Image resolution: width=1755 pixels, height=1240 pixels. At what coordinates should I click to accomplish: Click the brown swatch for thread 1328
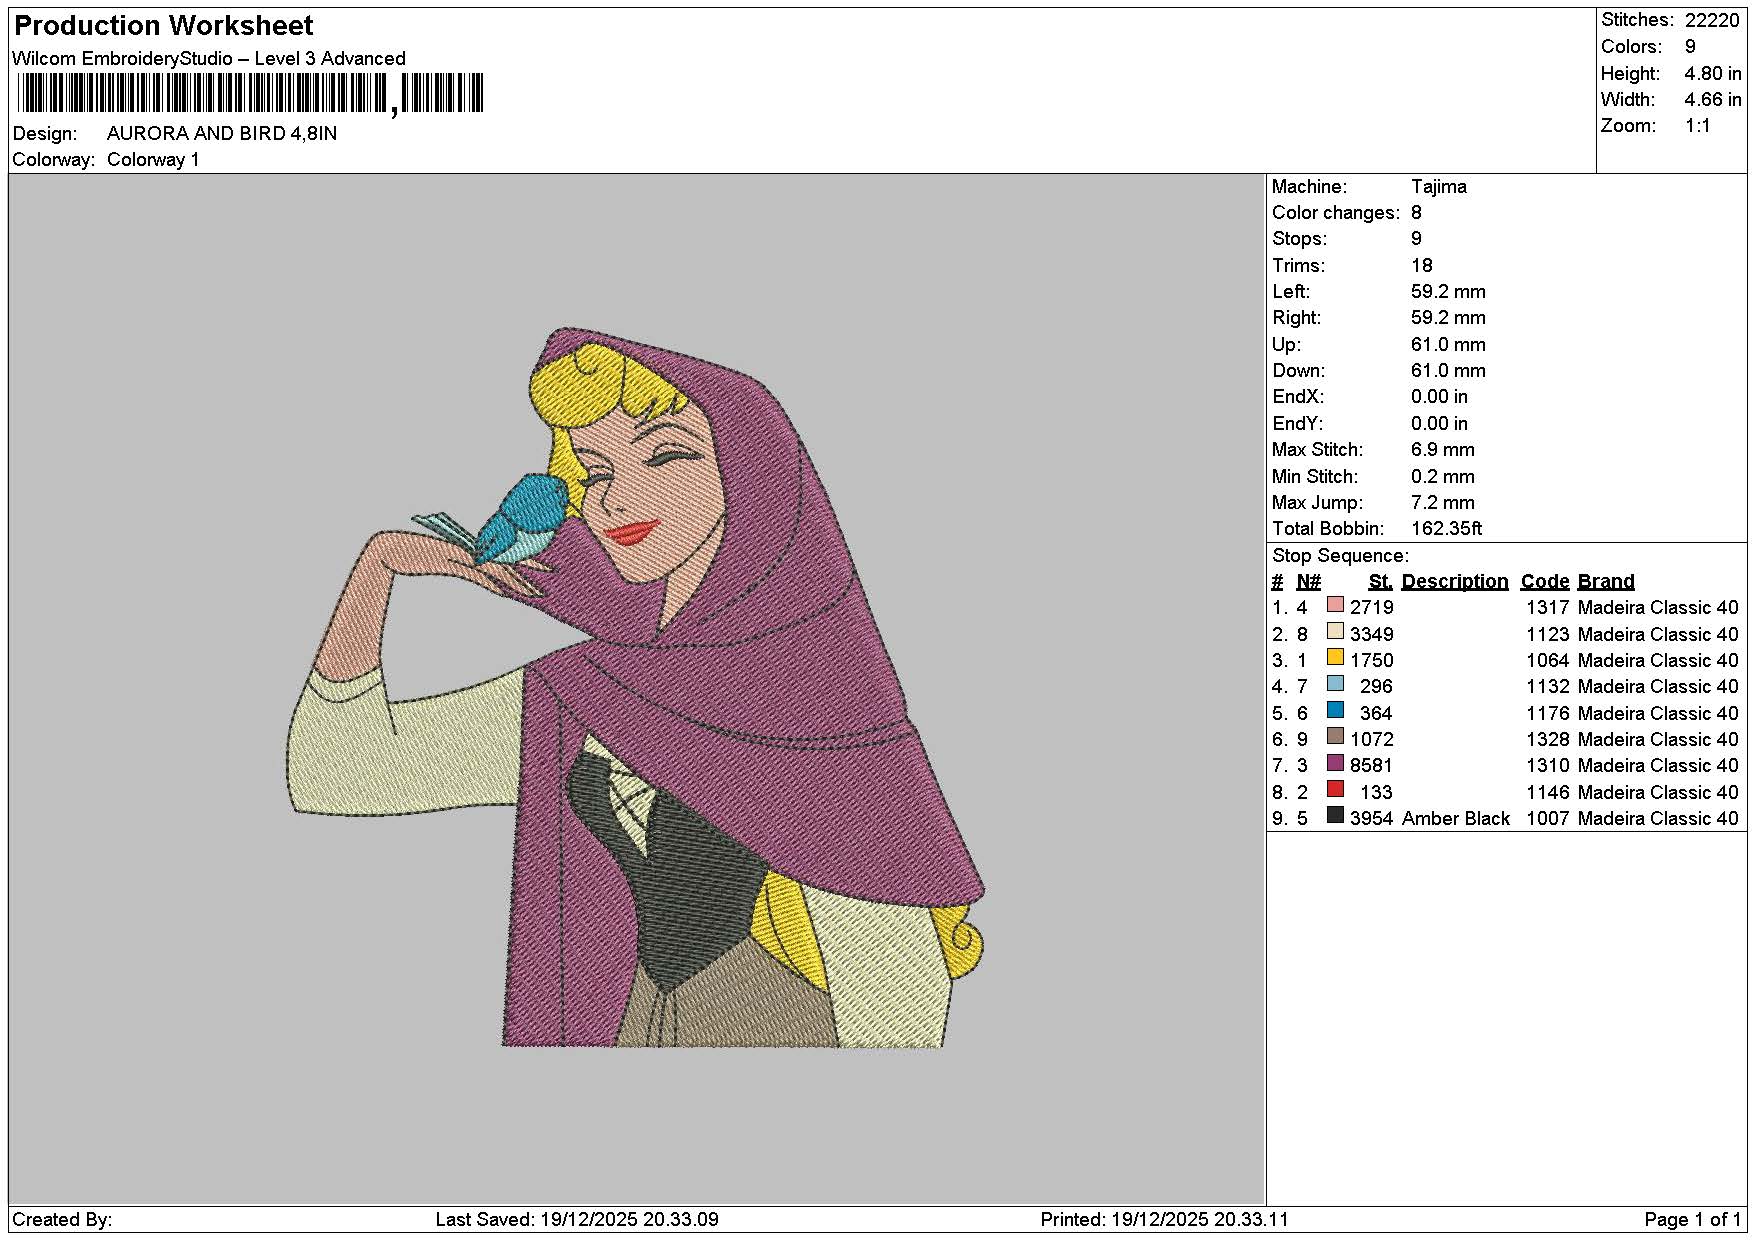coord(1335,736)
